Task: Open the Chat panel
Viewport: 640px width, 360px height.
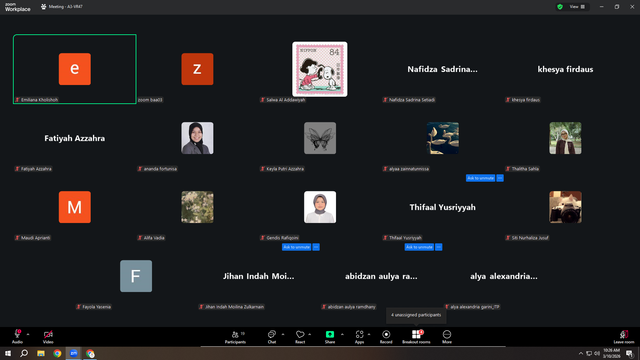Action: click(x=272, y=337)
